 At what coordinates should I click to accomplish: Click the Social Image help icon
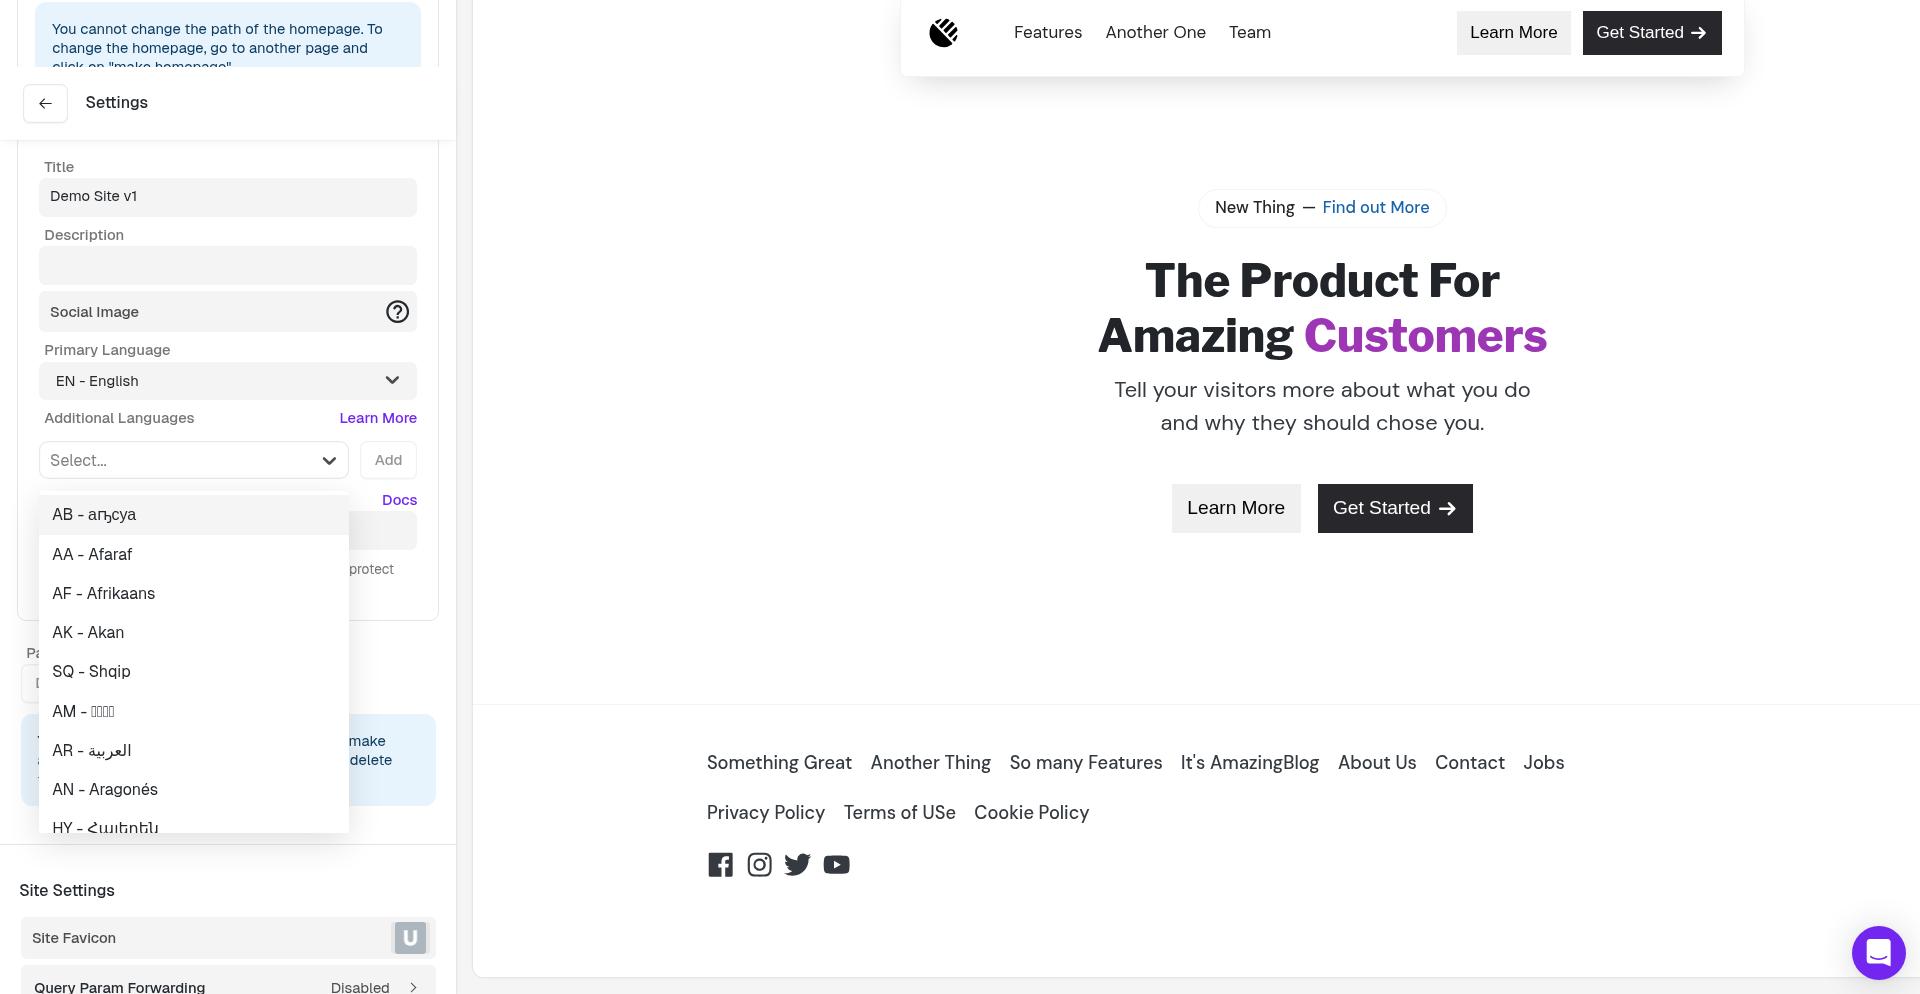click(397, 312)
